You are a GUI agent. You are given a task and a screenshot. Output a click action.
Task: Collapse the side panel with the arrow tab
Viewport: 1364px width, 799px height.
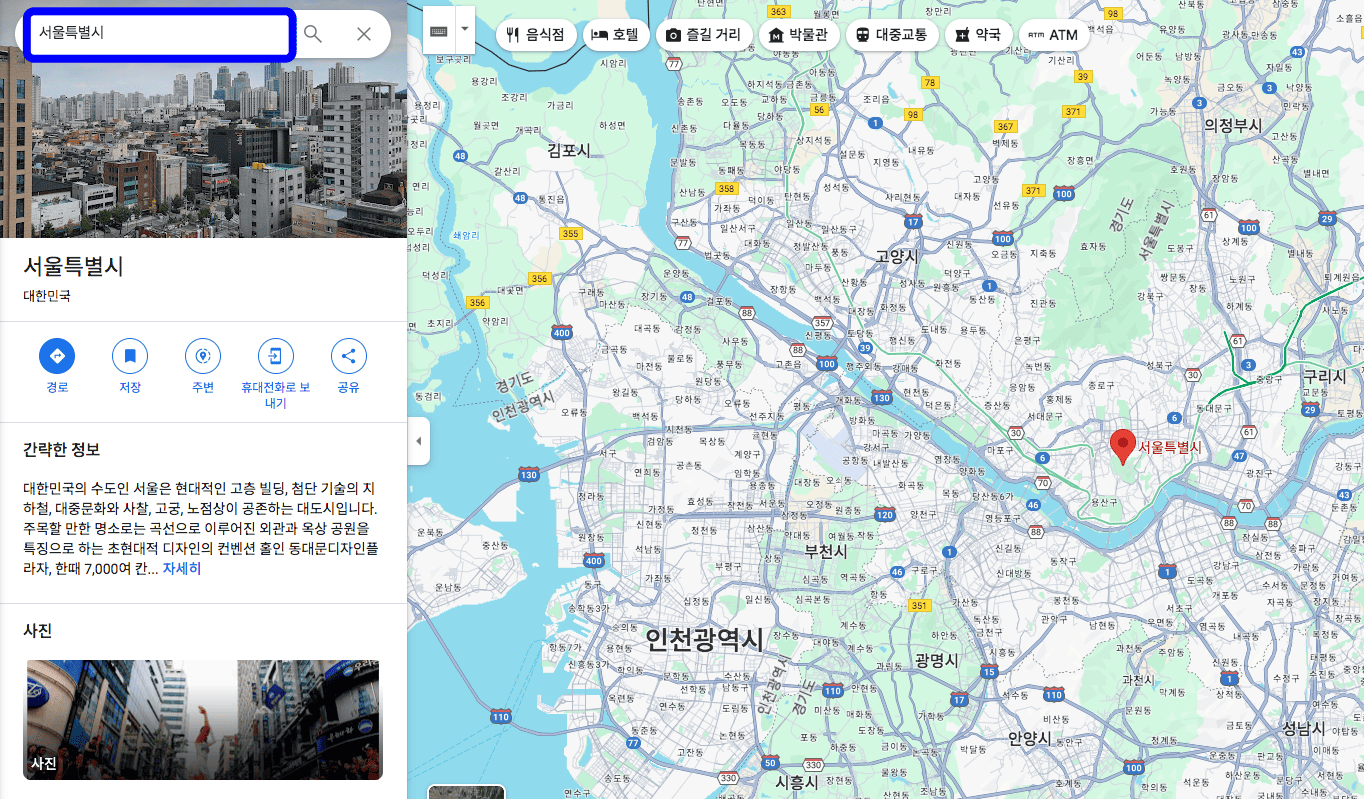pyautogui.click(x=418, y=441)
